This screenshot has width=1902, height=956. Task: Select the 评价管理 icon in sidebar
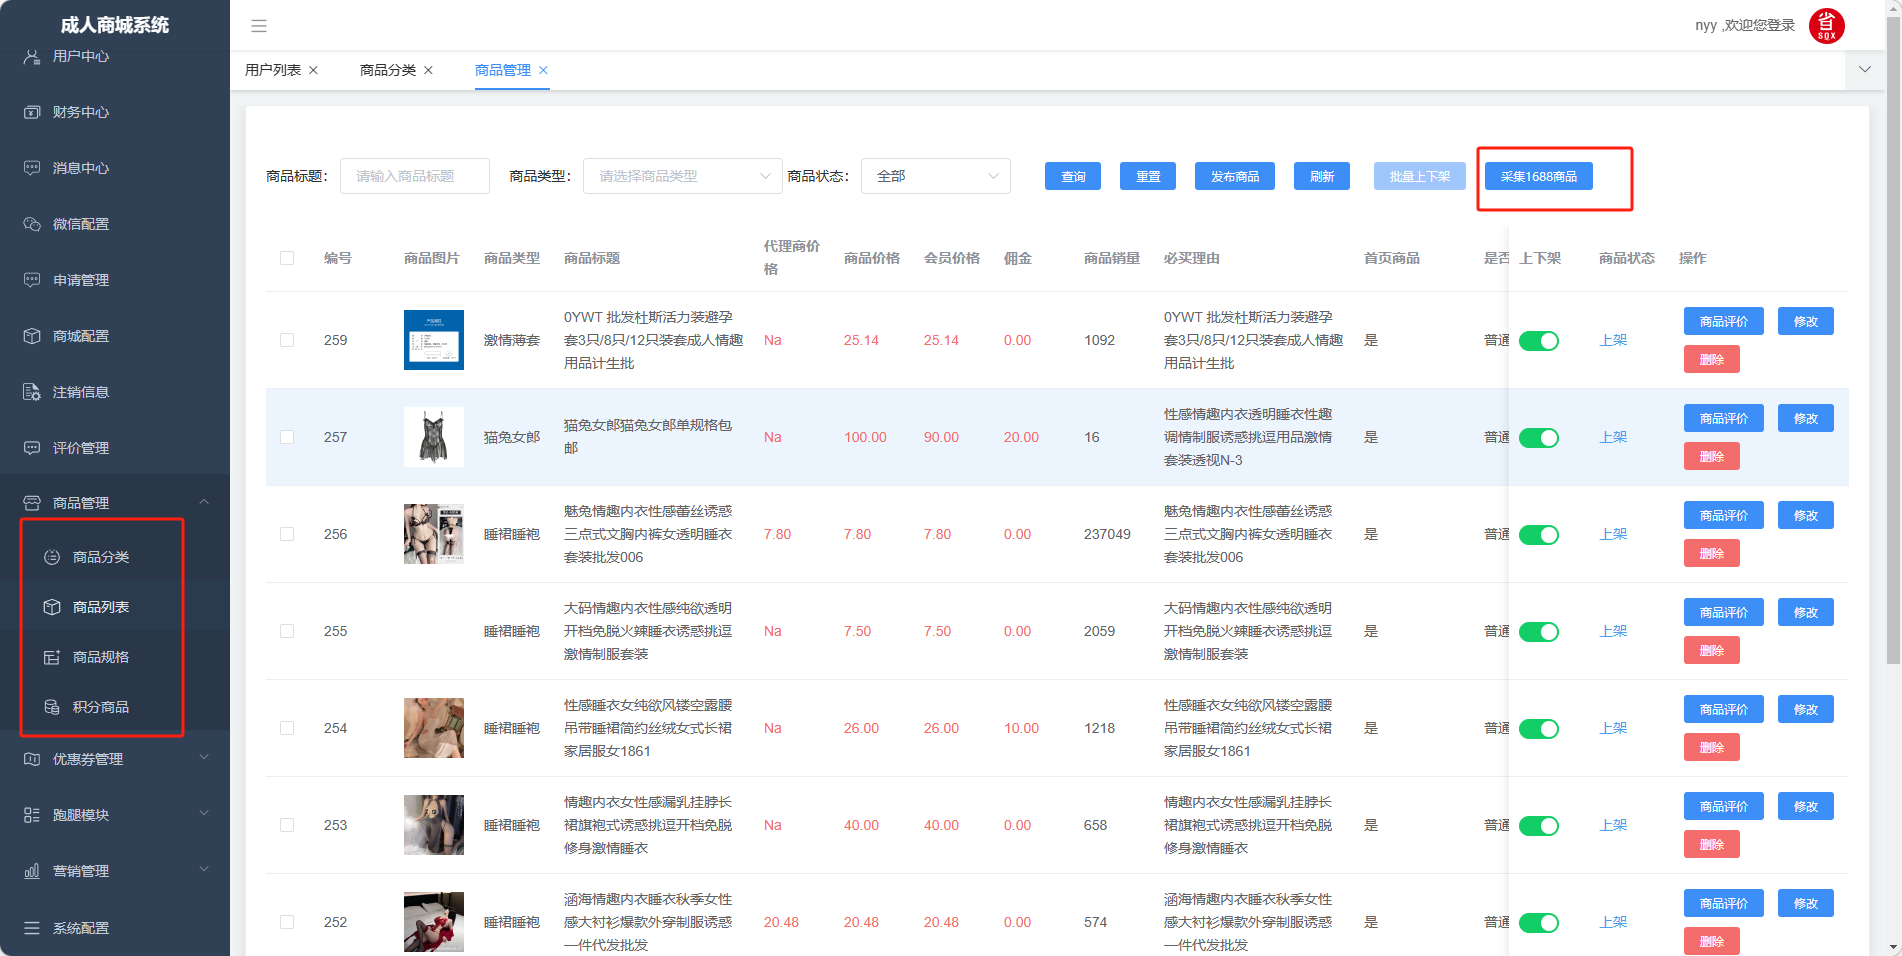click(x=32, y=448)
